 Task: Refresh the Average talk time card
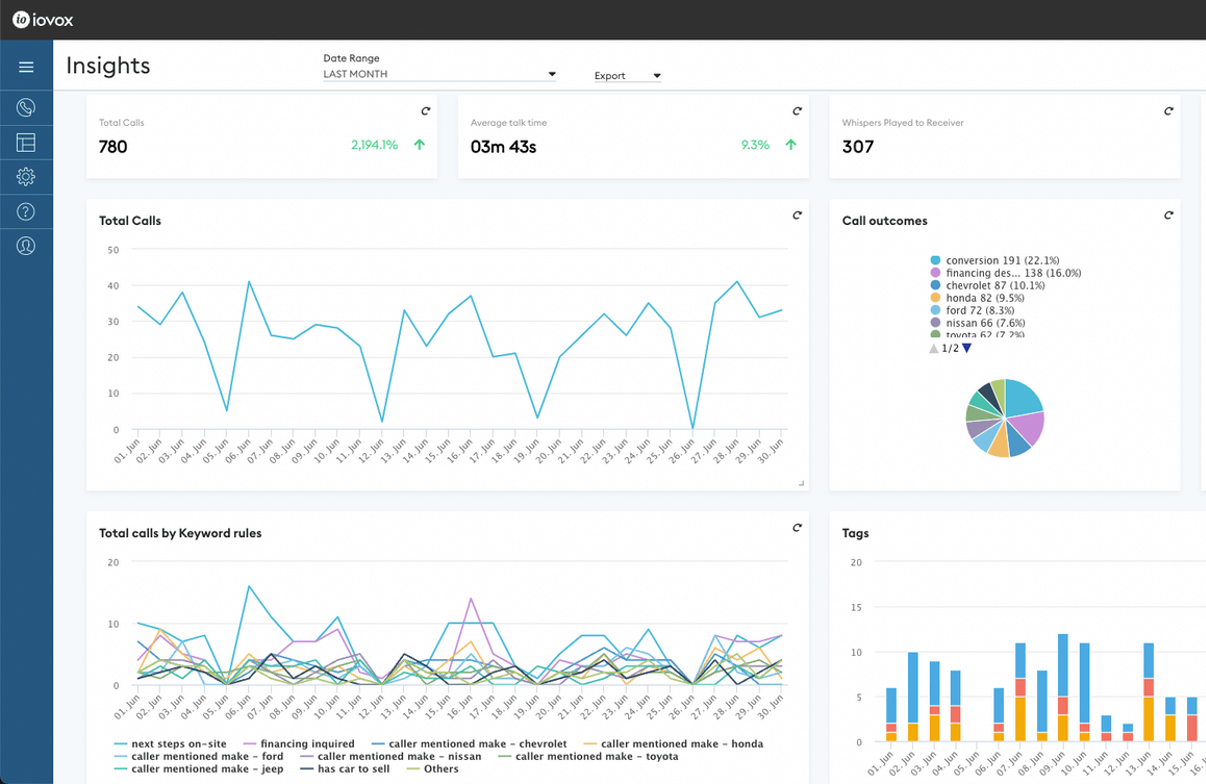tap(797, 111)
